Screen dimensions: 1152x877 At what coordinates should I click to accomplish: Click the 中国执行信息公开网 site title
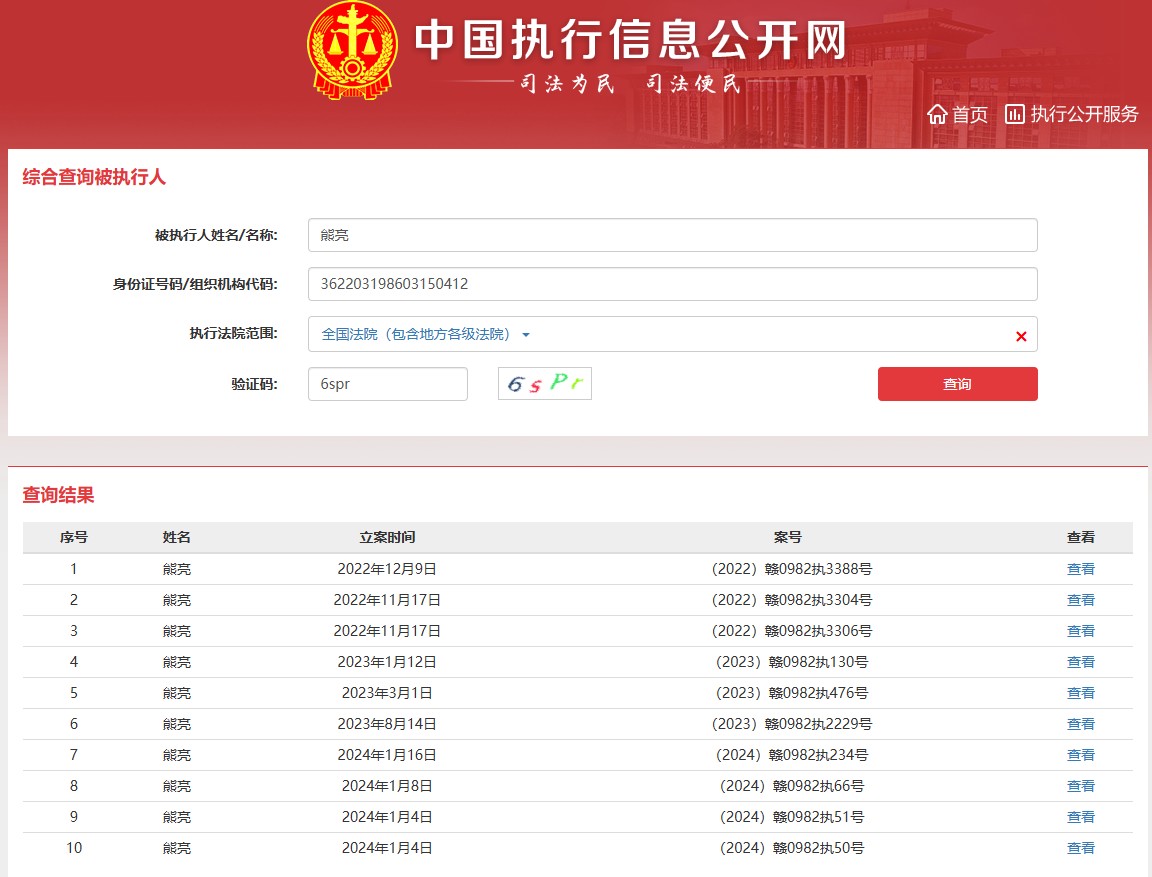tap(630, 39)
